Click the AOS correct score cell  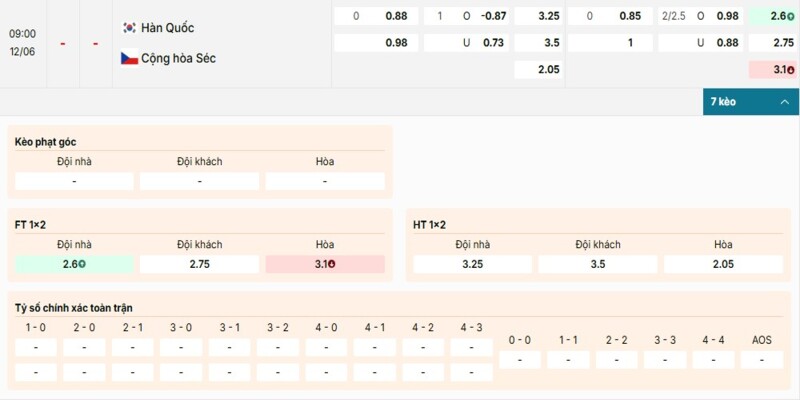point(762,360)
